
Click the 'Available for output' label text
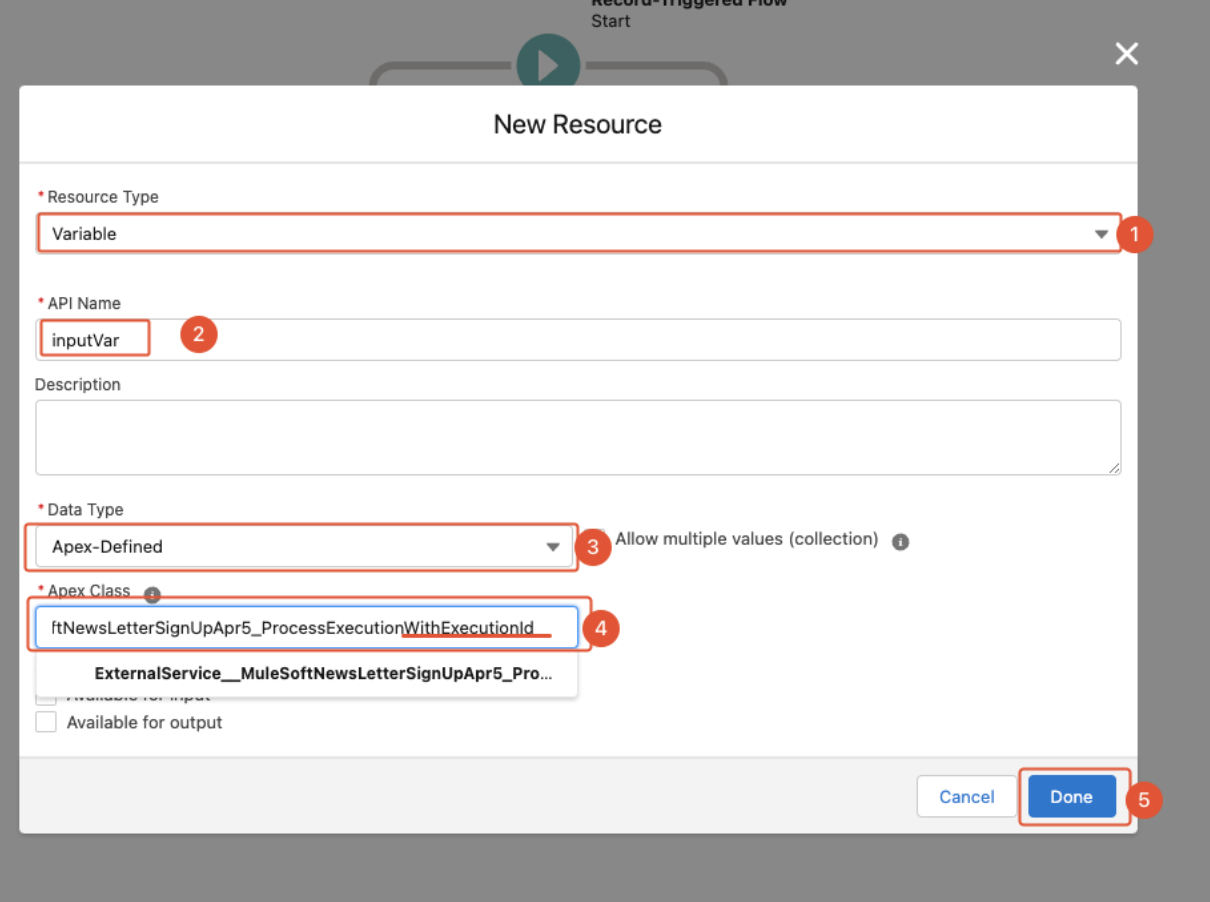tap(144, 722)
